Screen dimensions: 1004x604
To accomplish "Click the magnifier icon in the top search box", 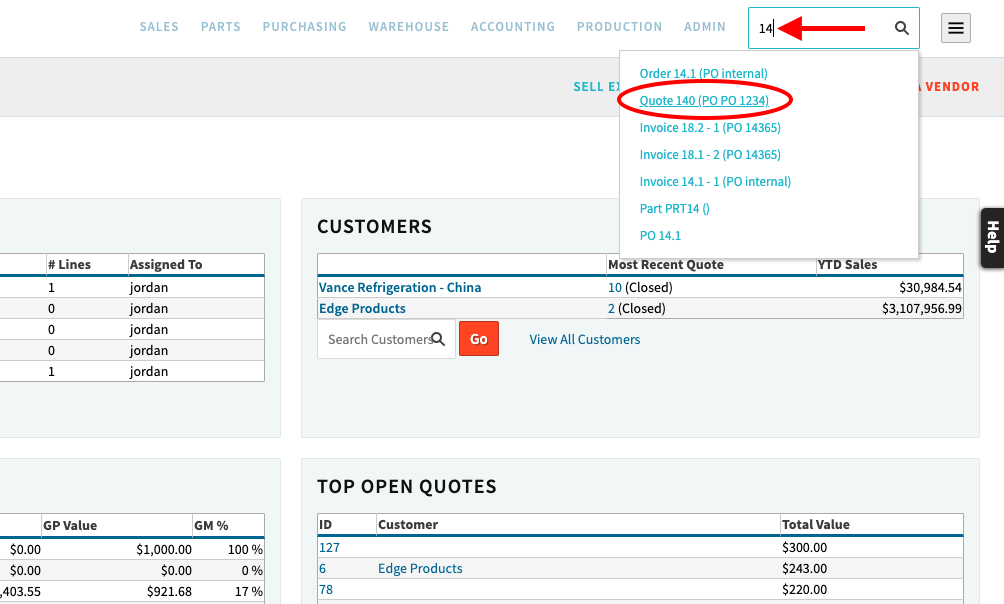I will (x=902, y=28).
